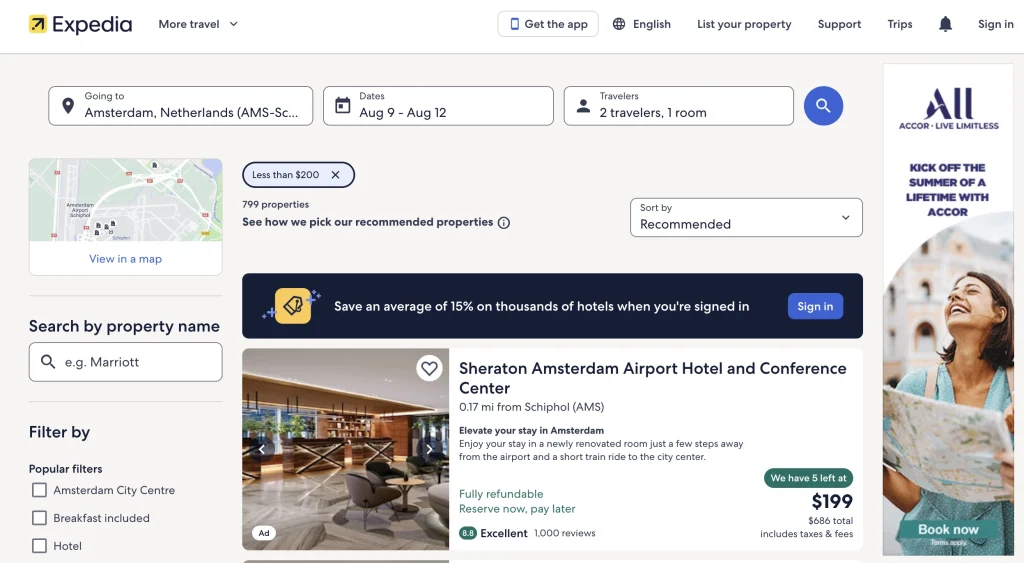
Task: Open the Dates picker field
Action: [x=438, y=106]
